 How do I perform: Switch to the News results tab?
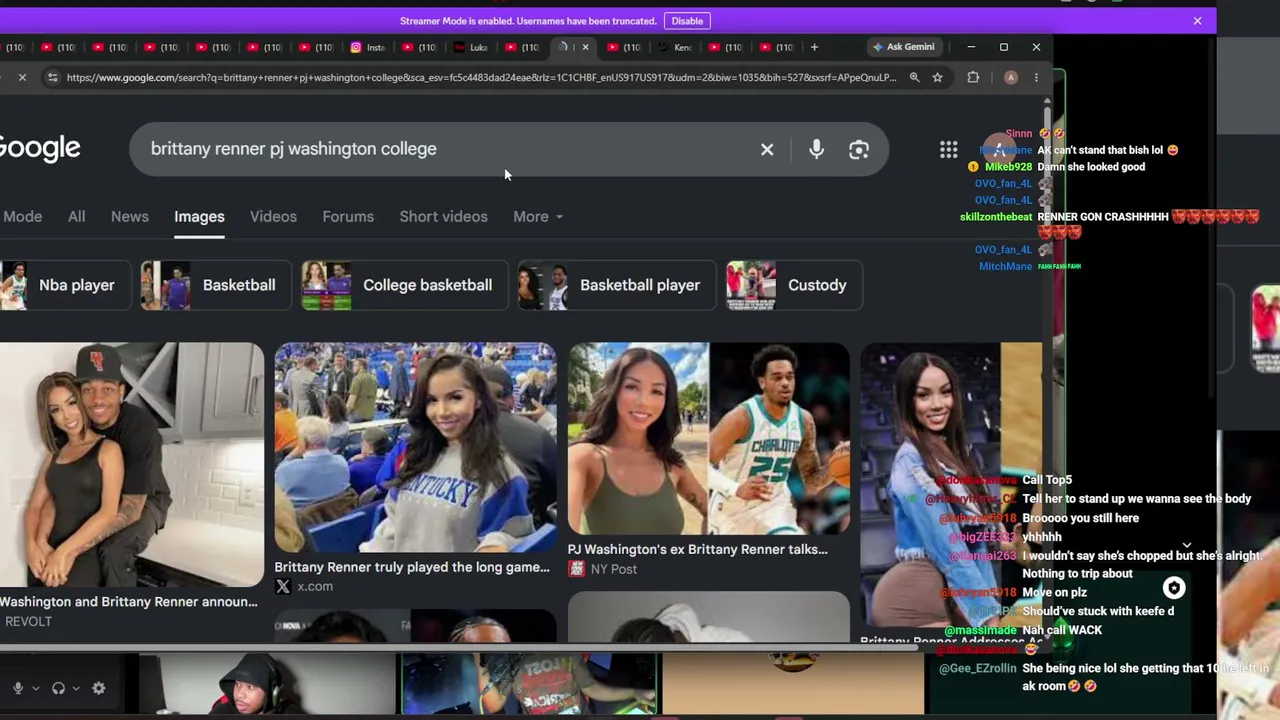(x=130, y=216)
